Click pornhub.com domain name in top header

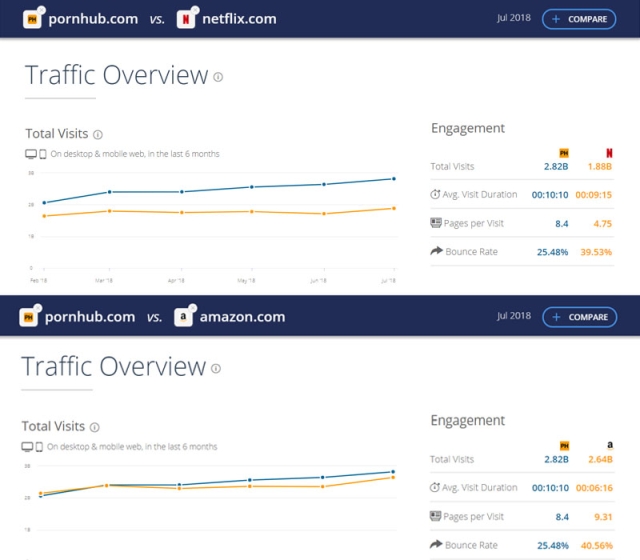click(93, 19)
